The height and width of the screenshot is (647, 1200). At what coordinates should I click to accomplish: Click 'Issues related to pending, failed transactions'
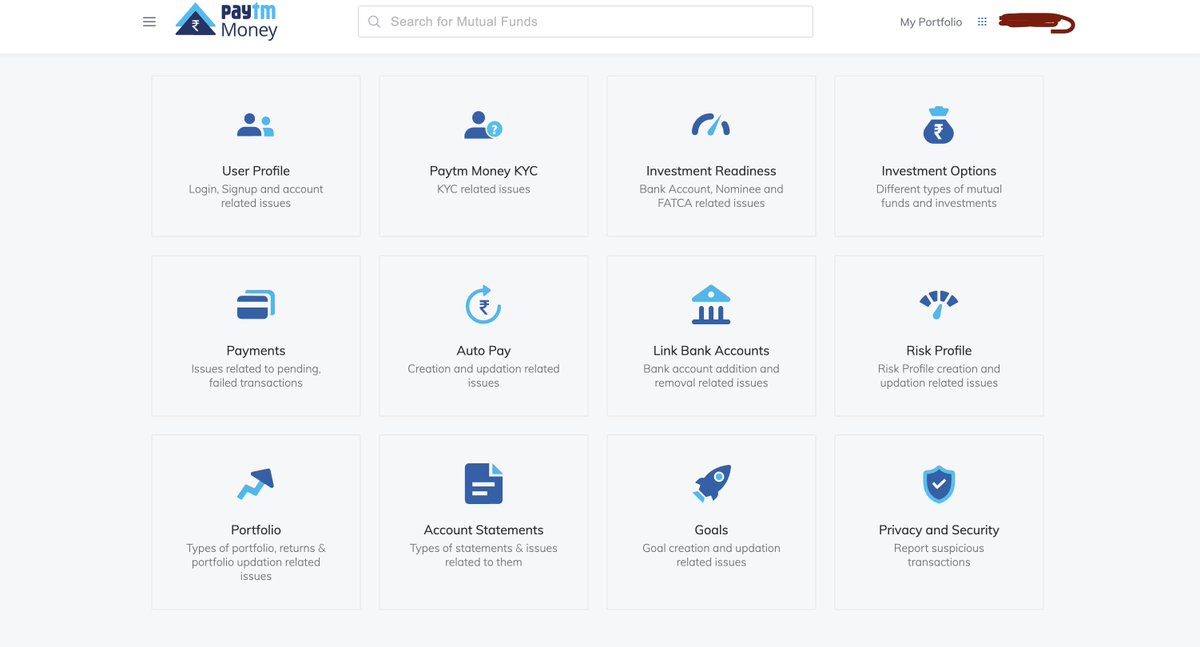point(256,376)
